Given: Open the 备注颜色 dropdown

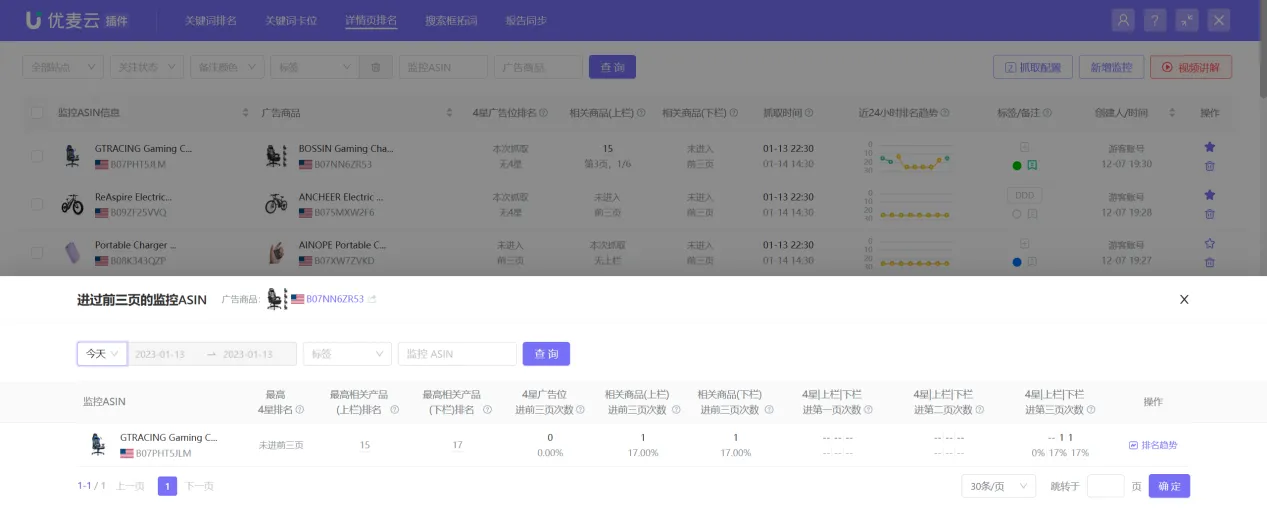Looking at the screenshot, I should 227,67.
